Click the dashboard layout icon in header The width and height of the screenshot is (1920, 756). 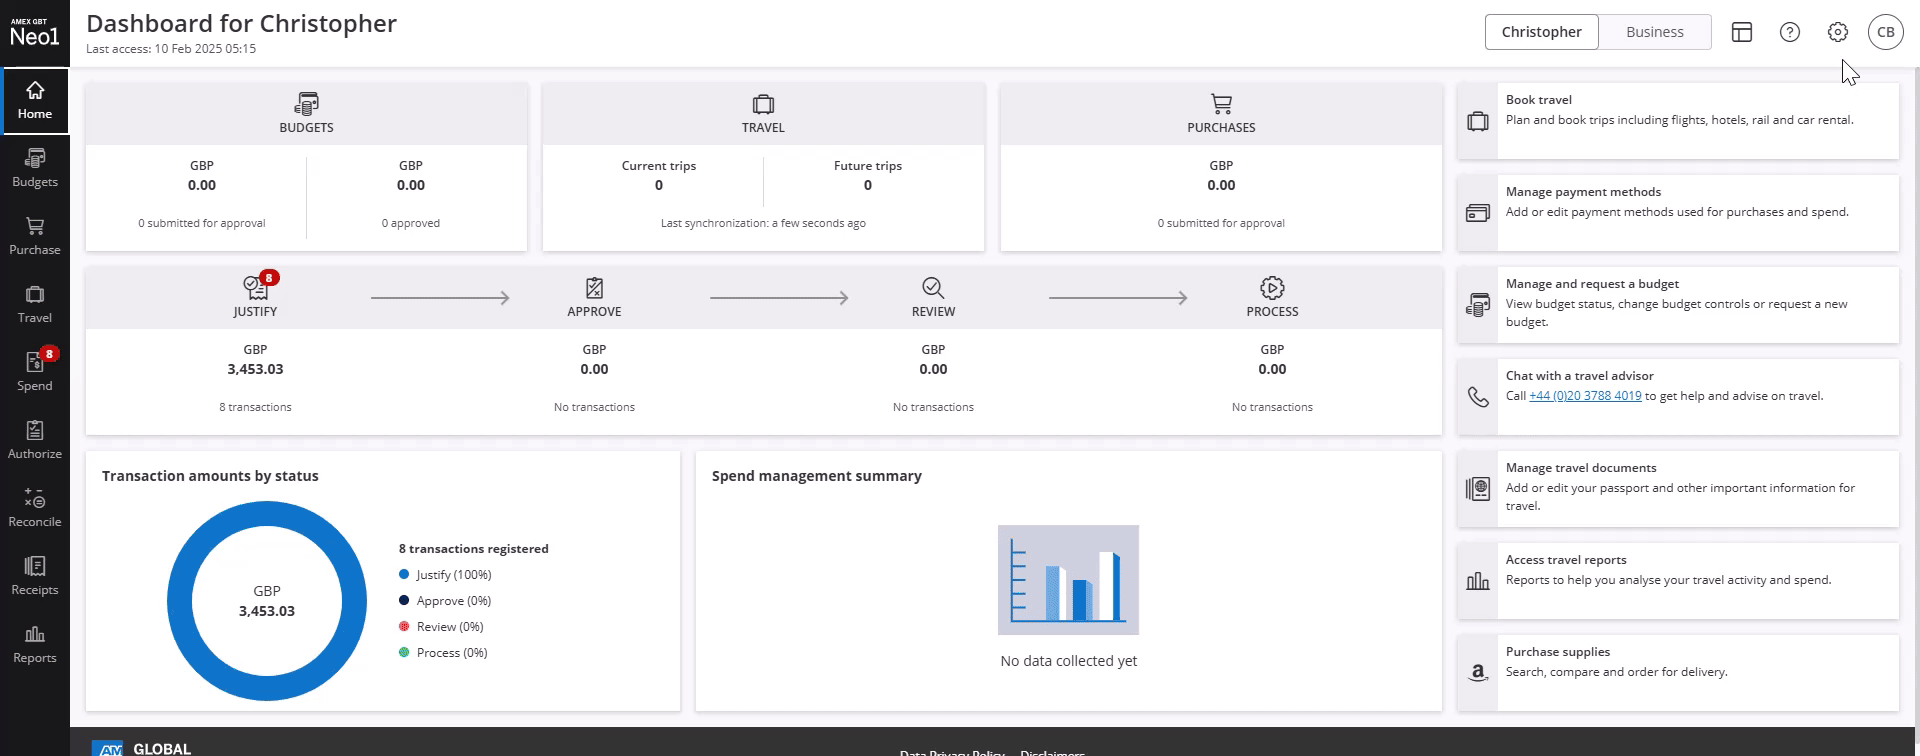[1742, 32]
